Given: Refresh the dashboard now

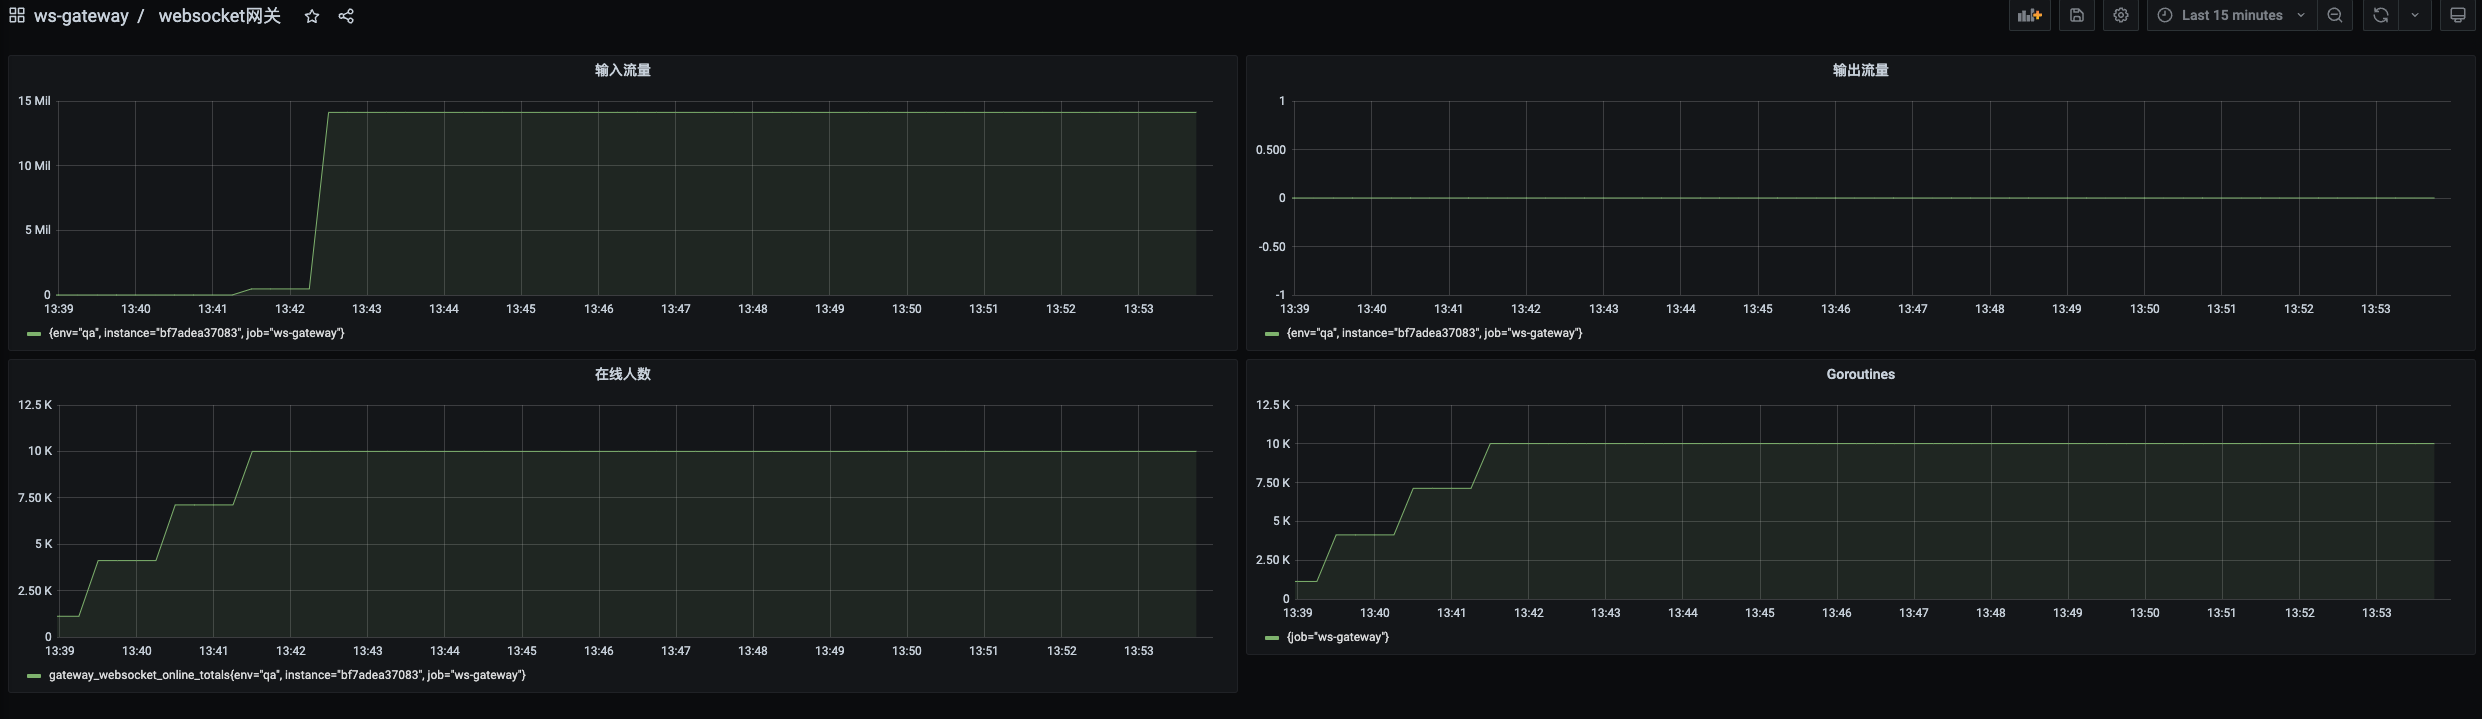Looking at the screenshot, I should (x=2381, y=15).
